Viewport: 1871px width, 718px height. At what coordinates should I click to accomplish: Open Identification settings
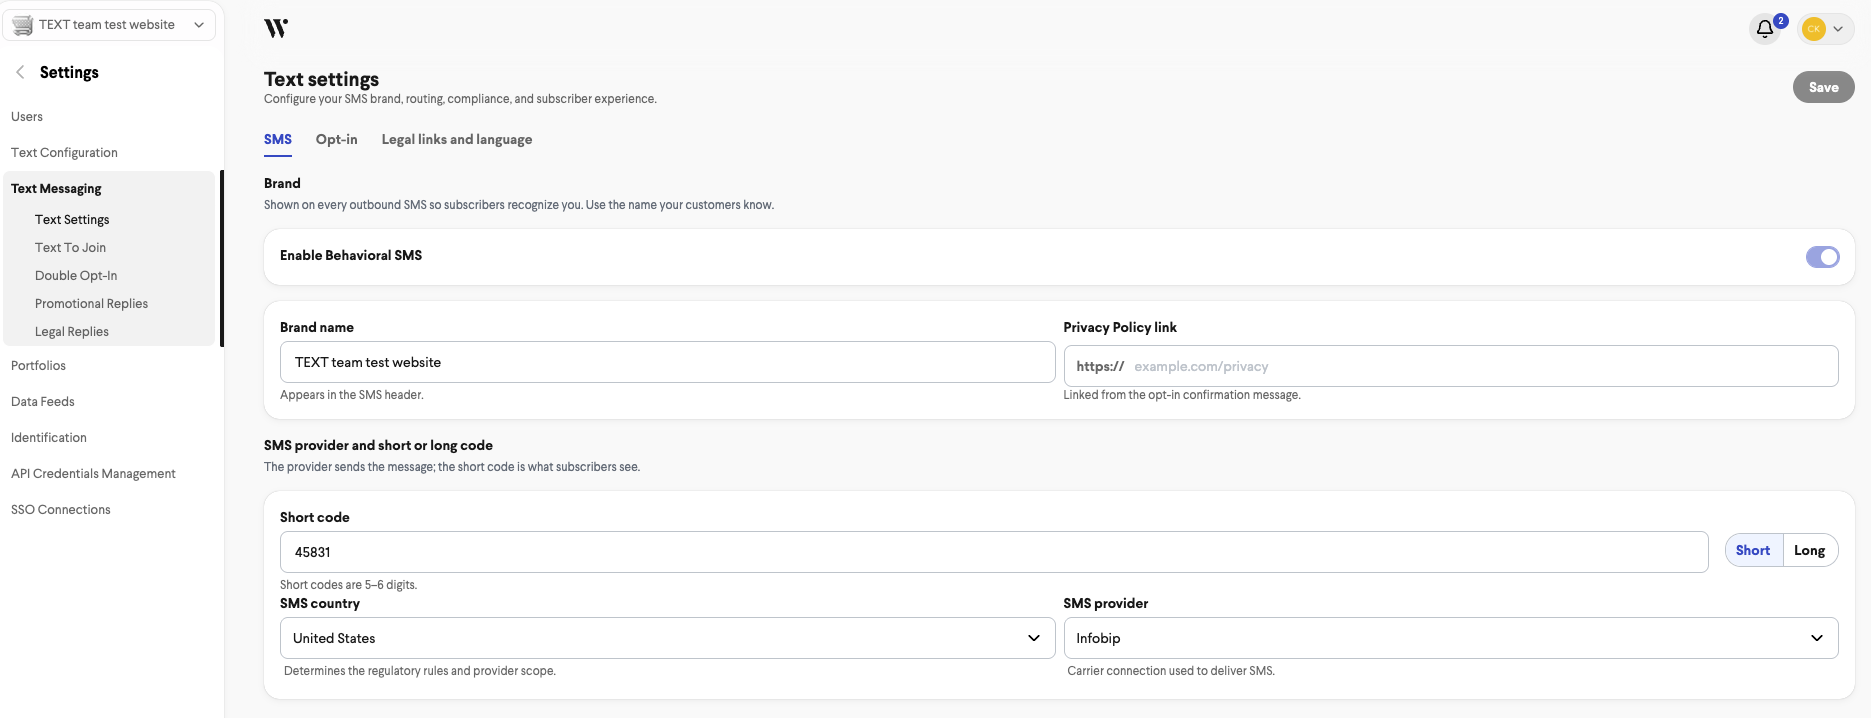coord(49,438)
